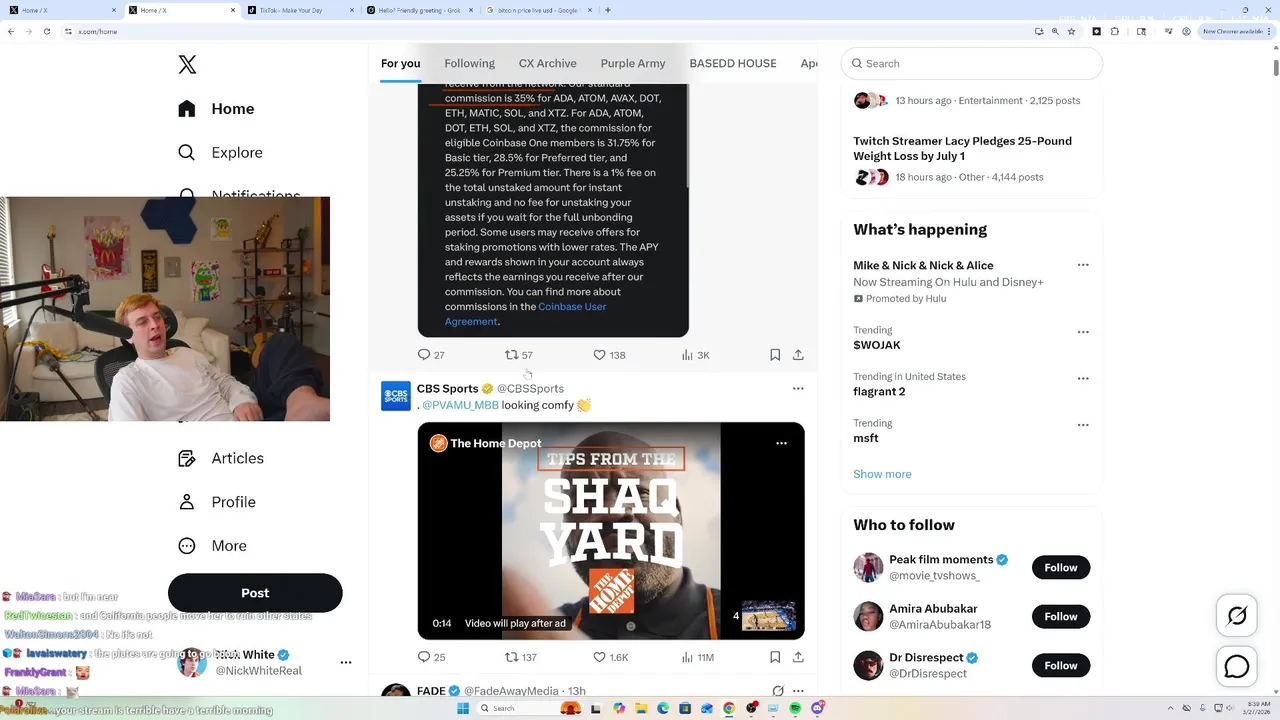
Task: Share the CBS Sports post
Action: pyautogui.click(x=798, y=657)
